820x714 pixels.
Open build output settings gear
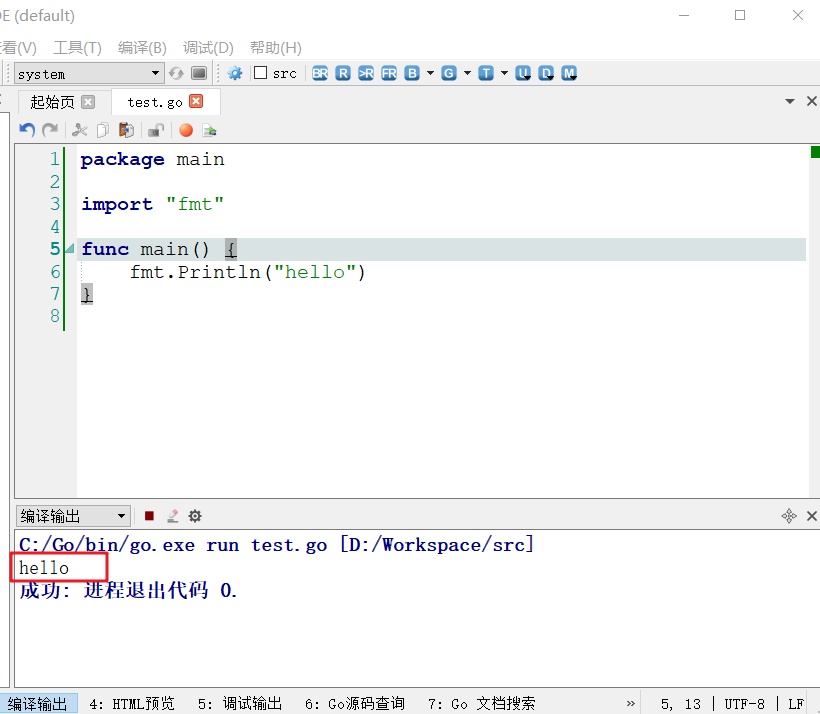point(195,516)
